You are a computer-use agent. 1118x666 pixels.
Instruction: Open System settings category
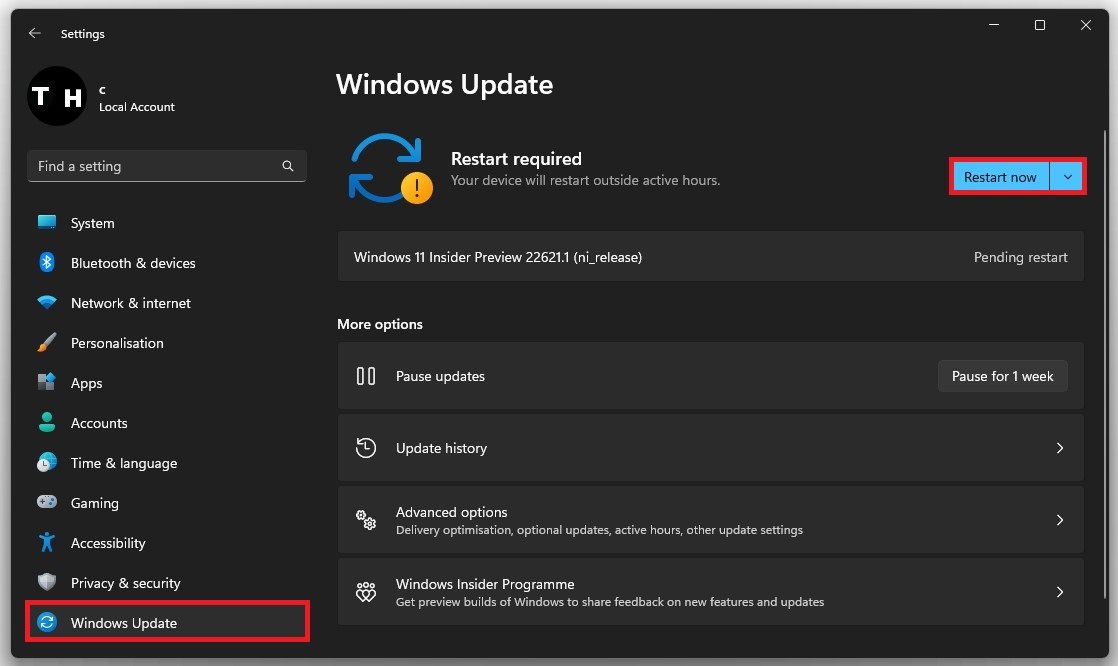(167, 223)
